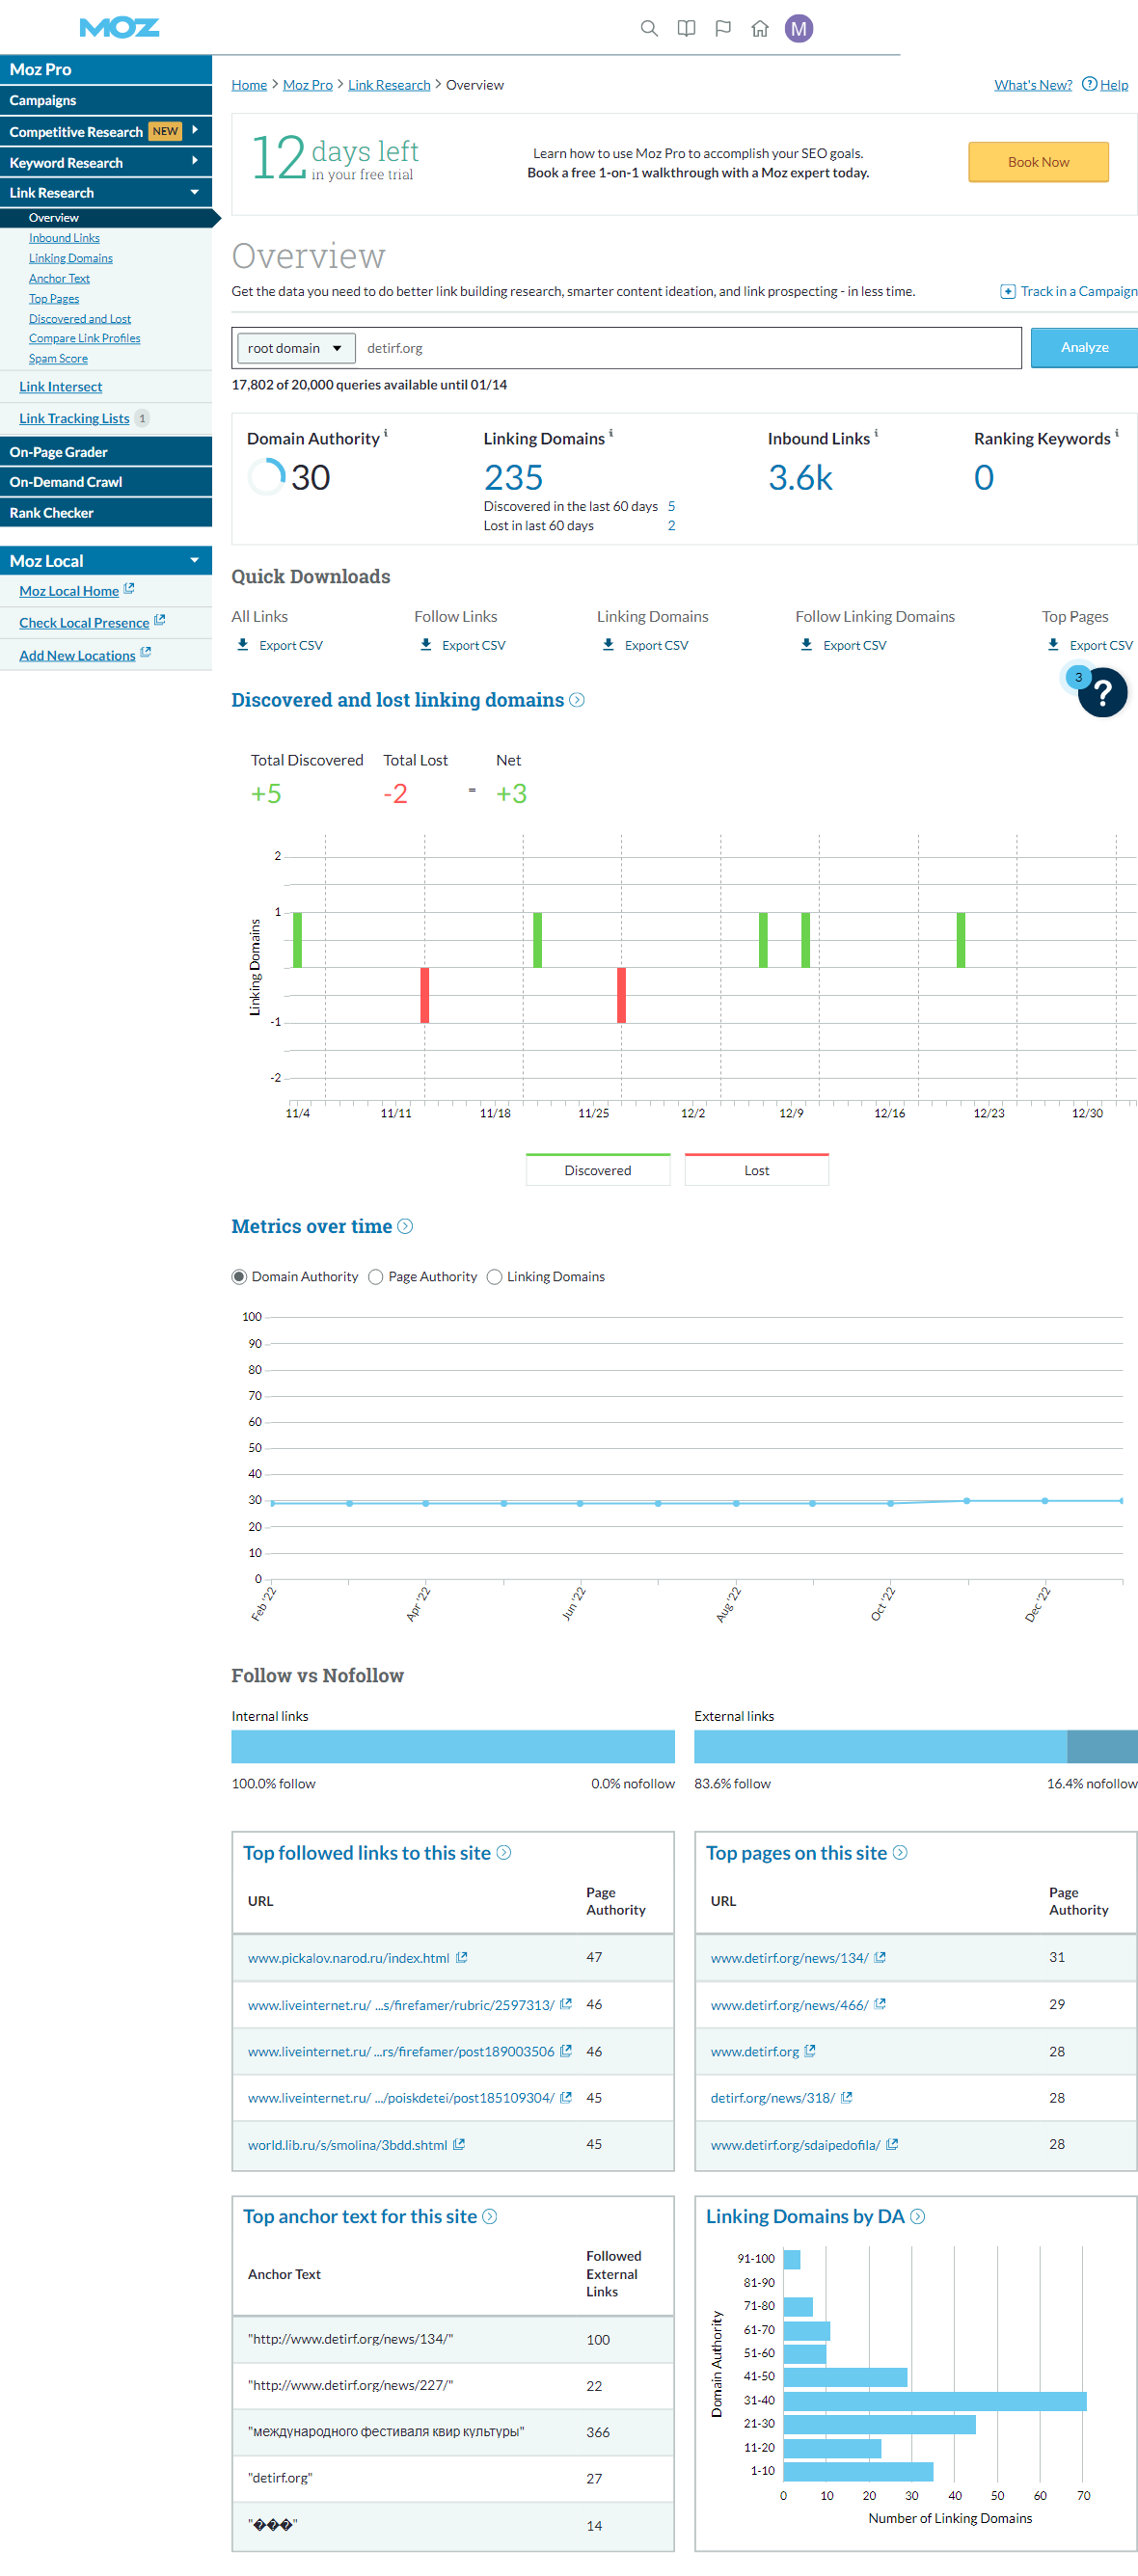Select the Domain Authority radio button
The image size is (1138, 2576).
(239, 1276)
